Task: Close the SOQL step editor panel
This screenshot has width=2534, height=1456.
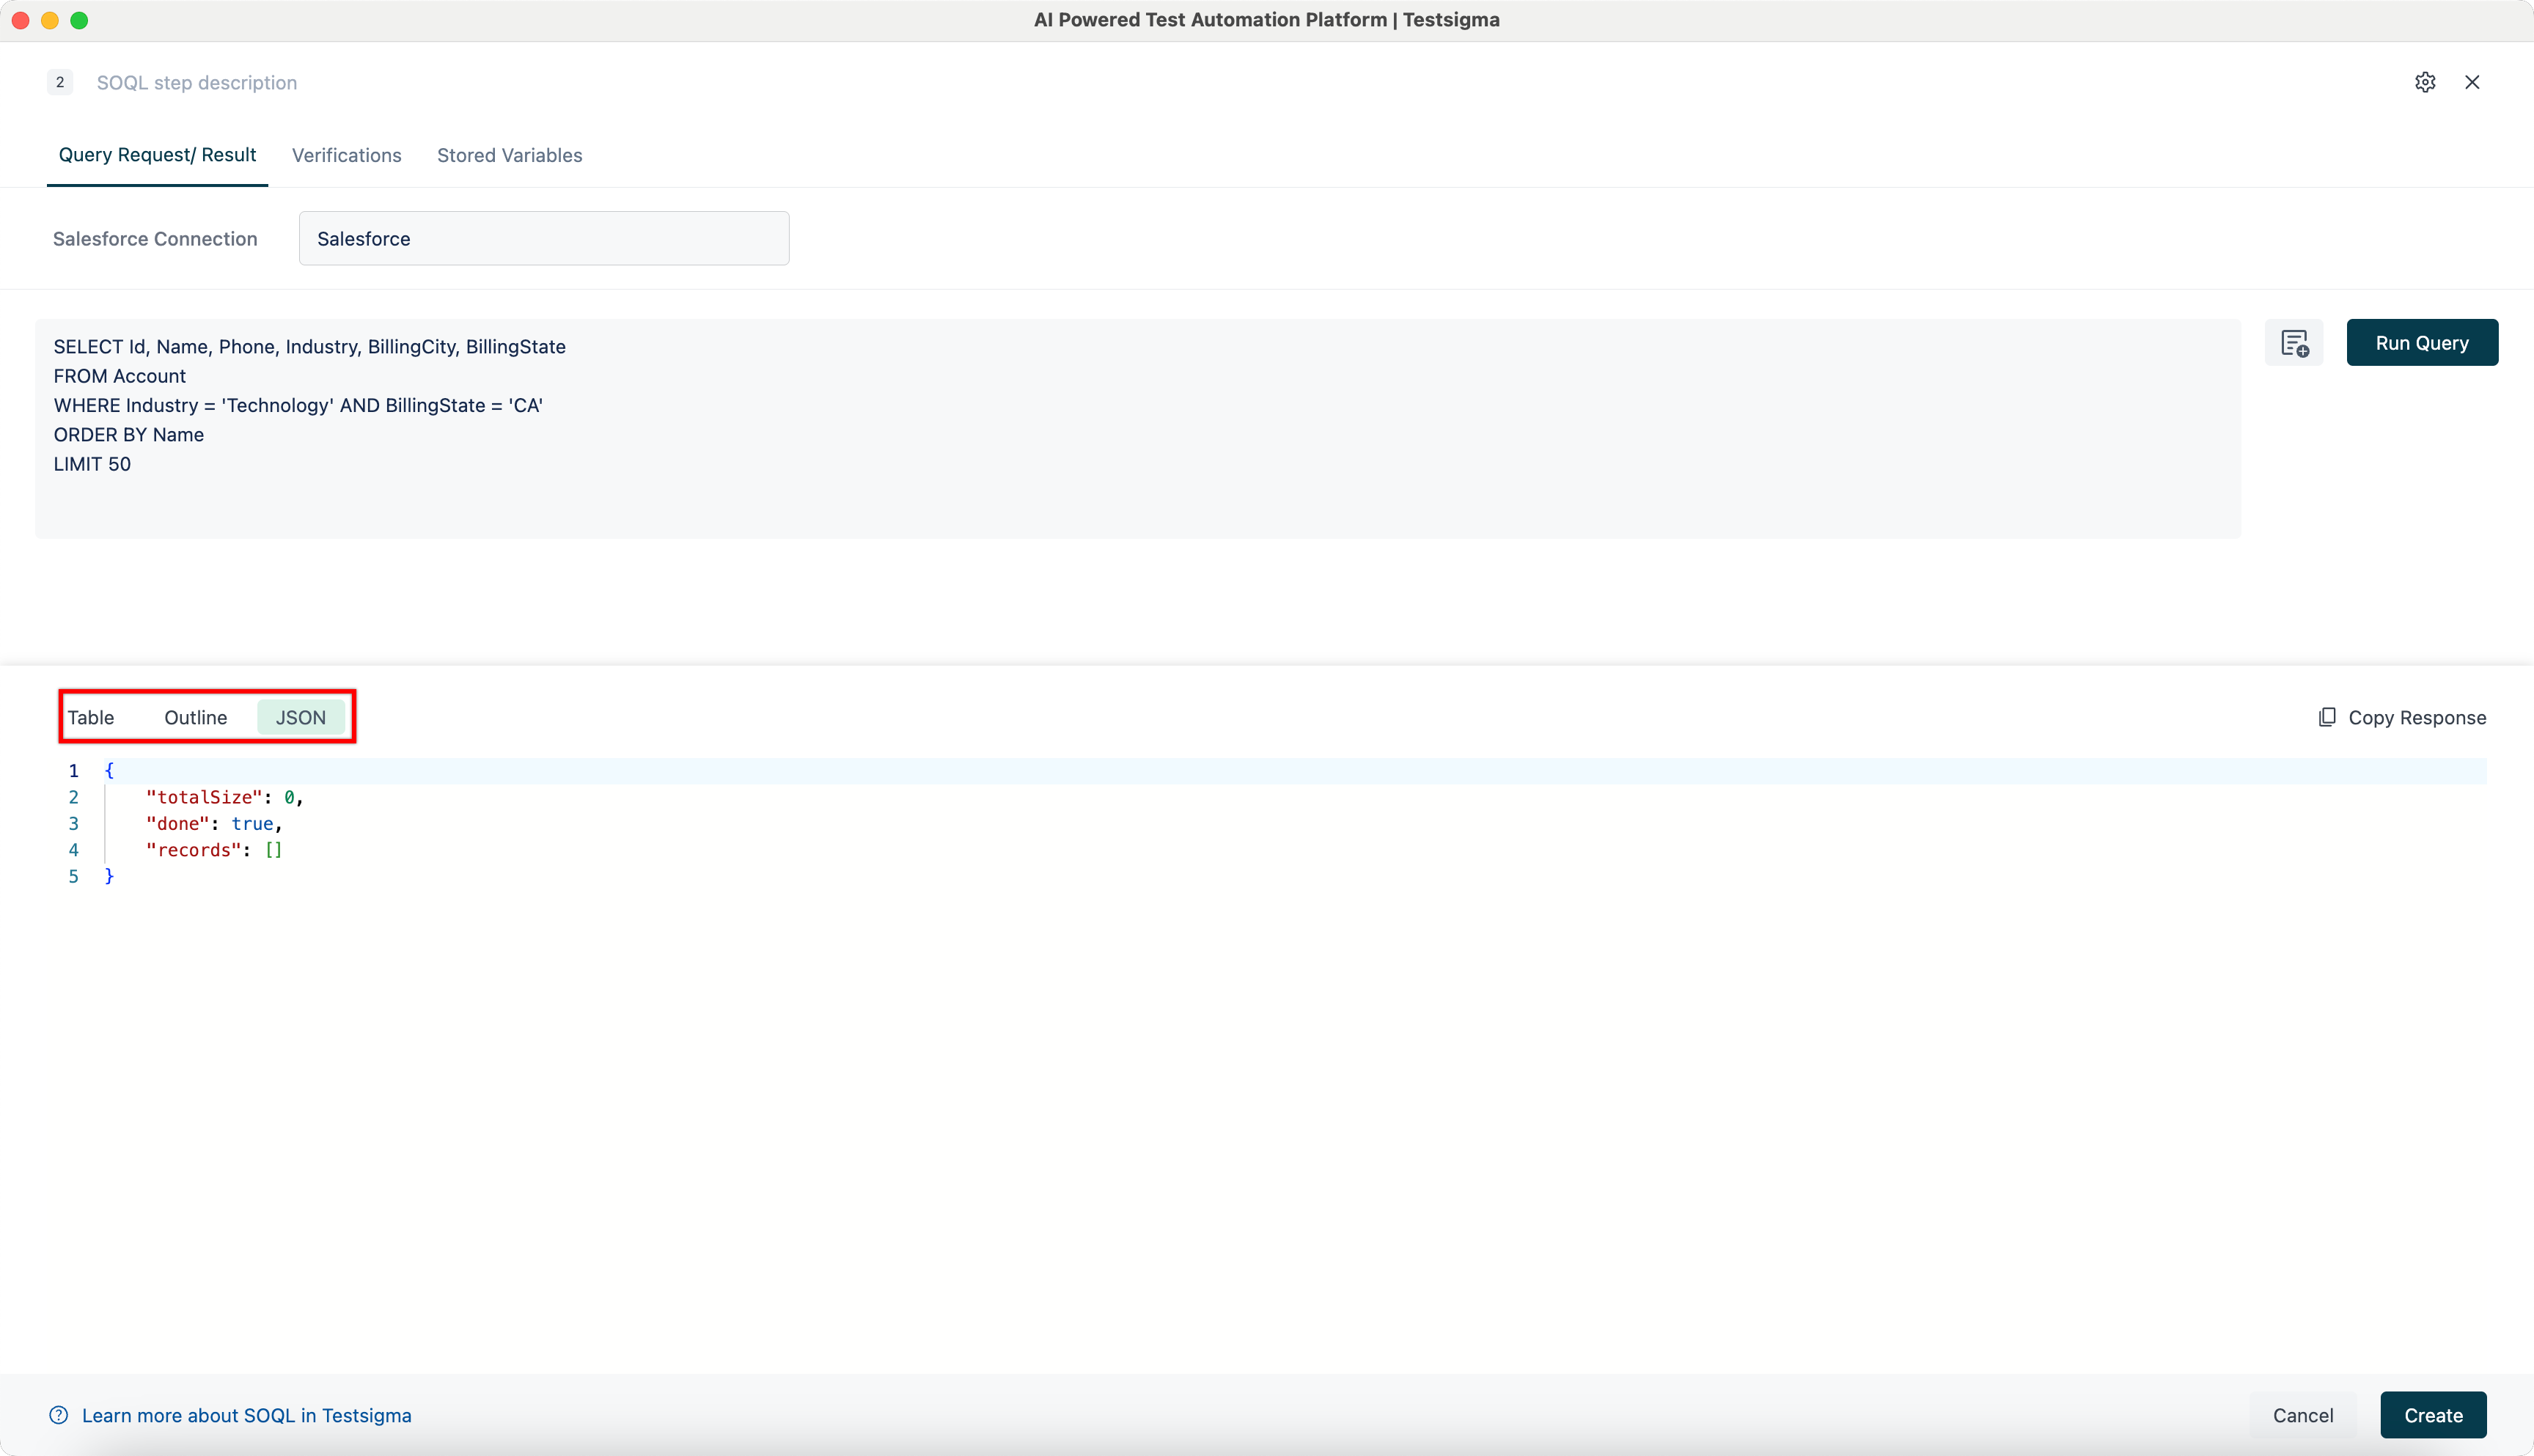Action: (x=2472, y=82)
